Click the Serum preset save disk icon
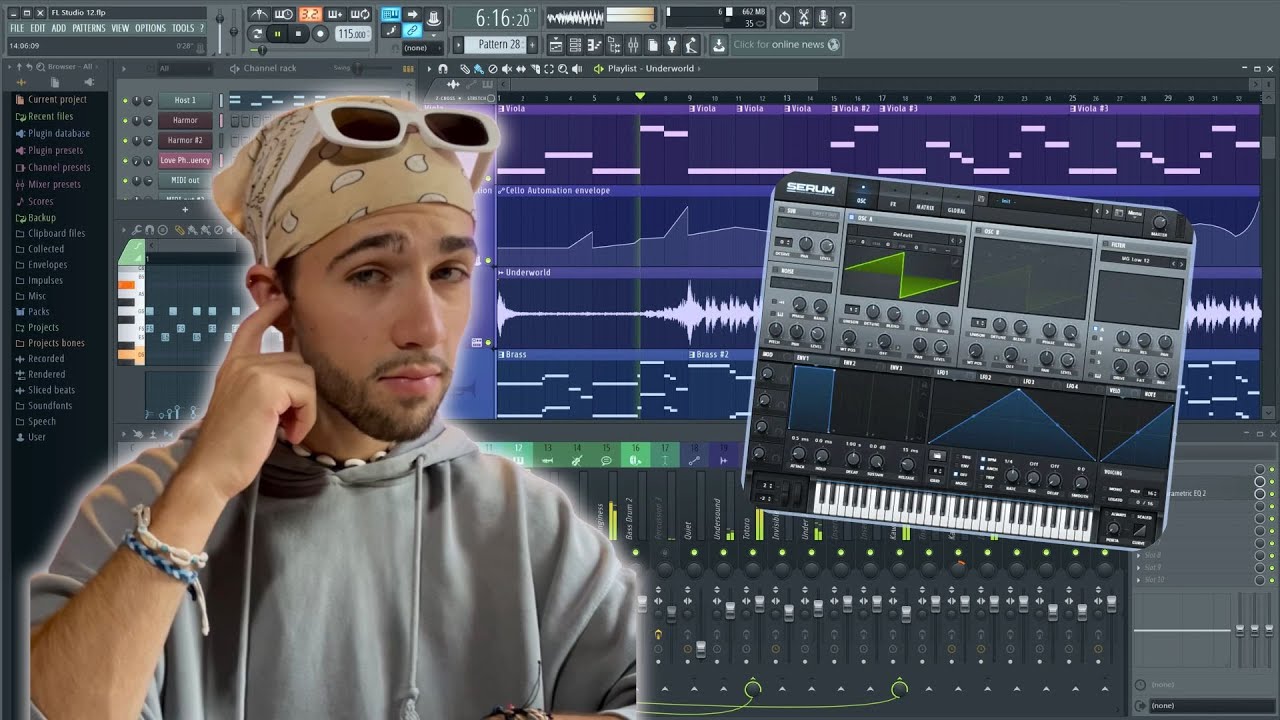This screenshot has width=1280, height=720. coord(980,198)
